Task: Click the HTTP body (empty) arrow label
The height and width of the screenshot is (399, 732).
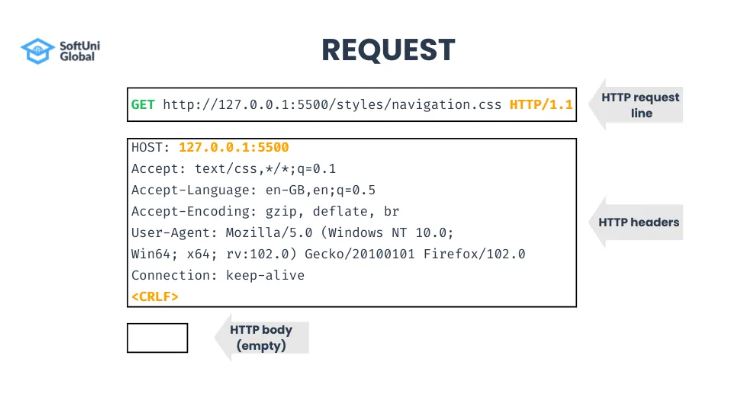Action: coord(261,338)
